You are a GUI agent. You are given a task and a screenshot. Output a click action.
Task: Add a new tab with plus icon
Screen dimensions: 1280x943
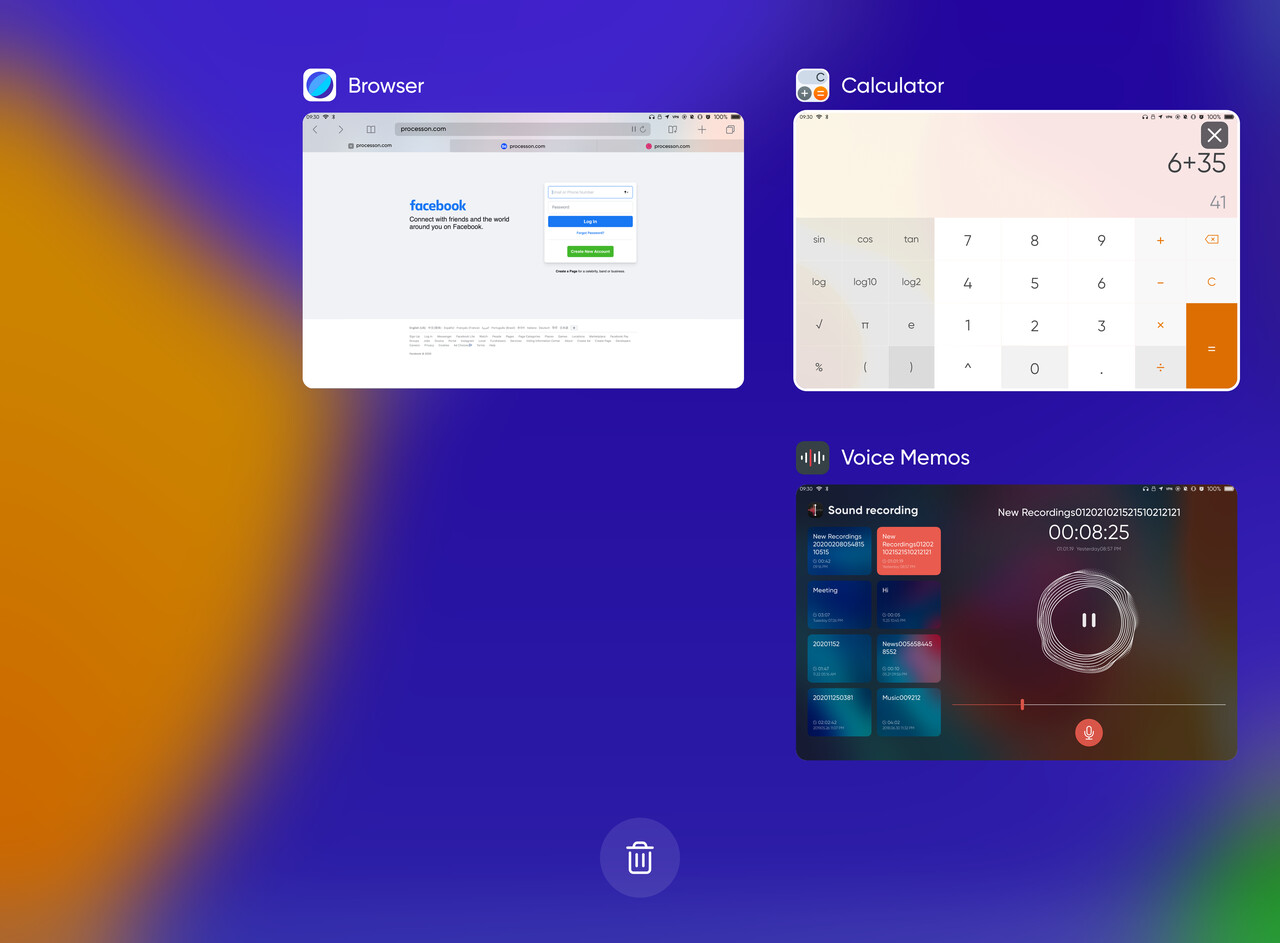702,129
